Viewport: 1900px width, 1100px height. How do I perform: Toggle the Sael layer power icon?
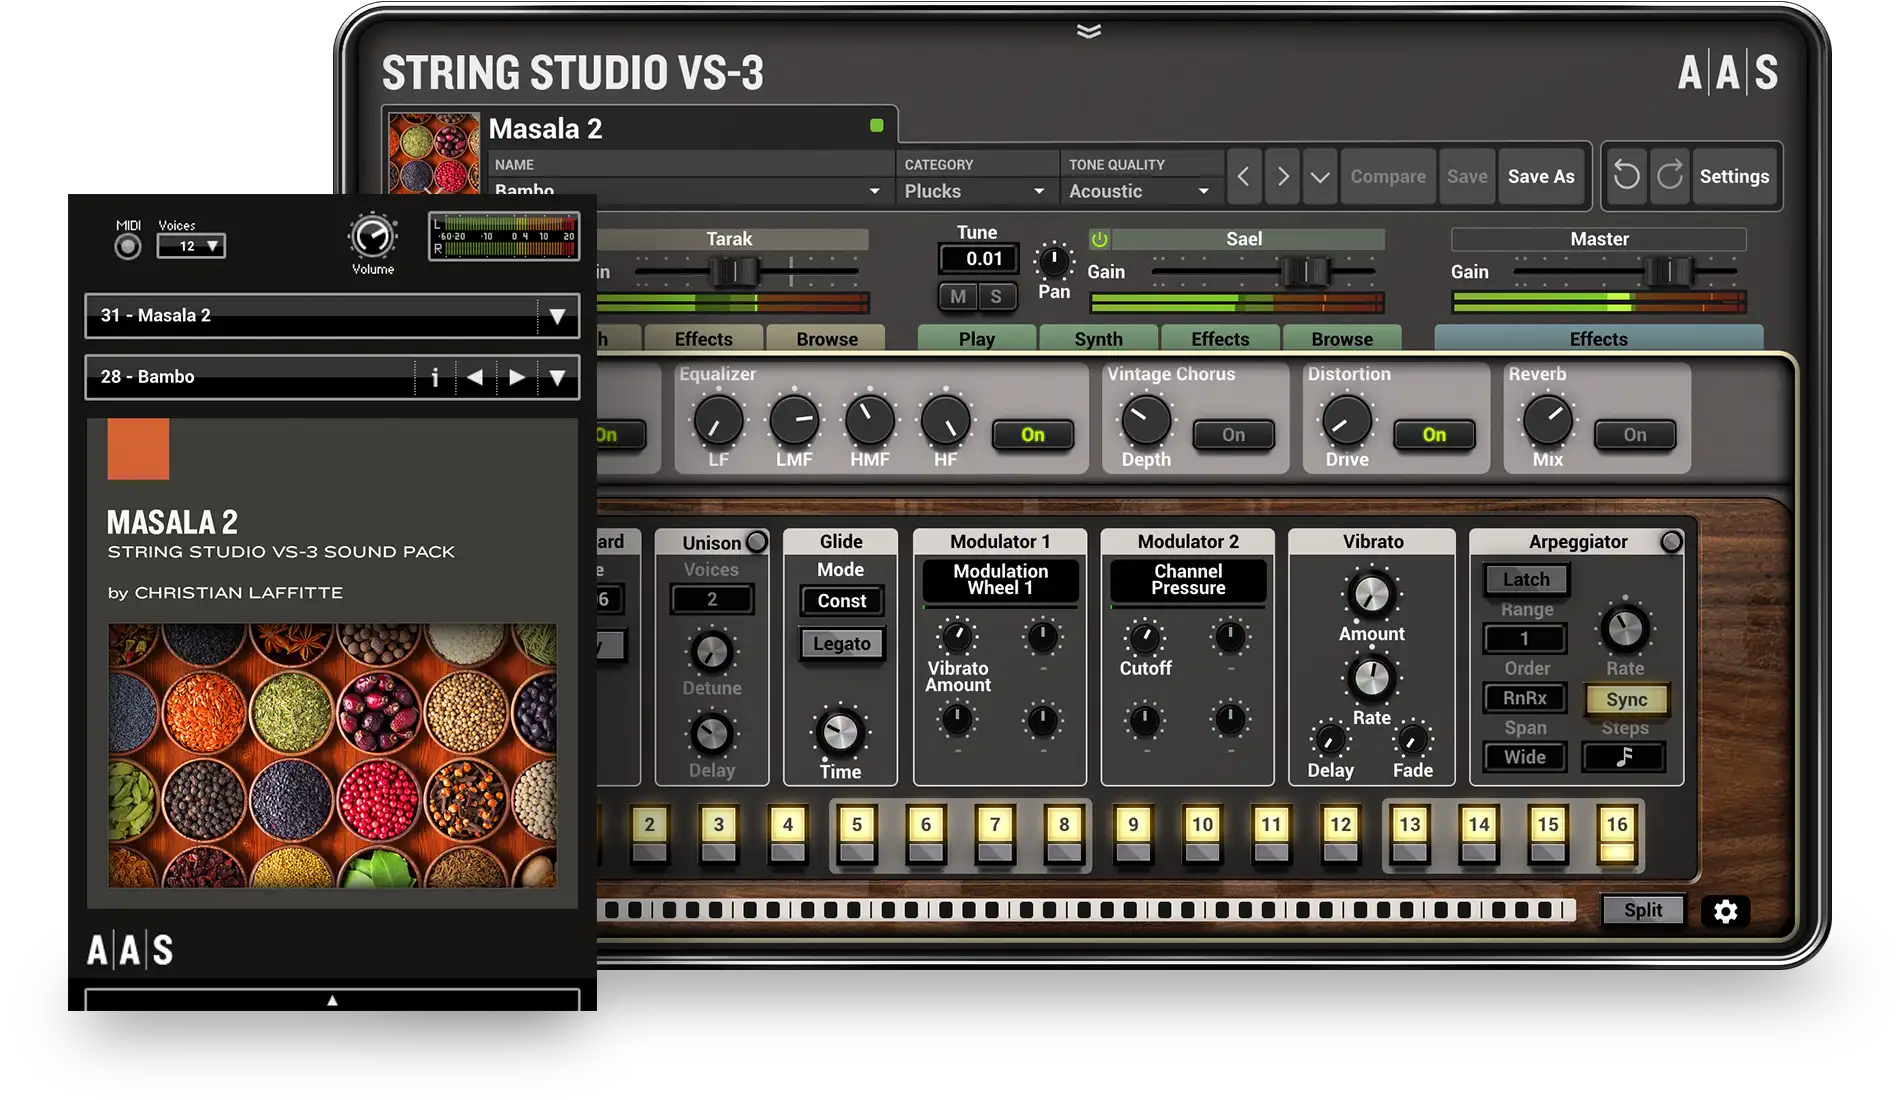[1099, 239]
